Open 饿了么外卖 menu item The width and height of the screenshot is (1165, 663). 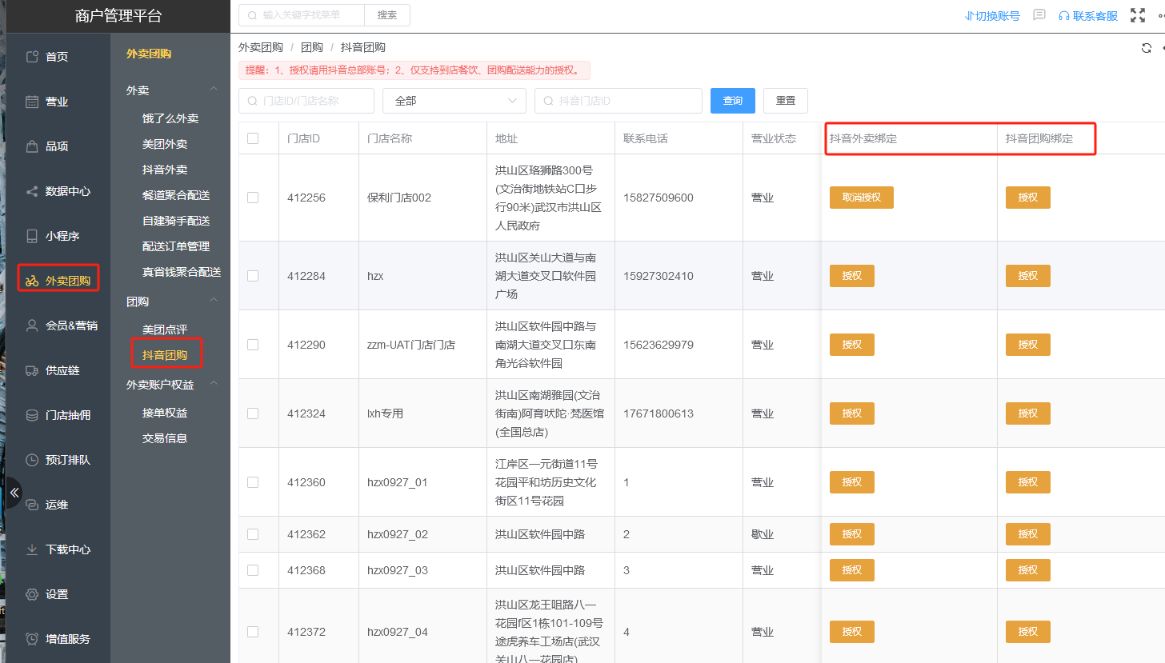[x=170, y=118]
